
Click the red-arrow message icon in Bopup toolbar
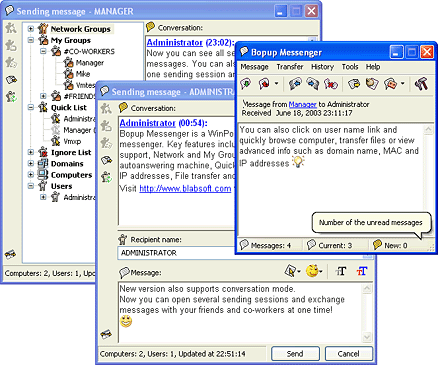pyautogui.click(x=265, y=84)
